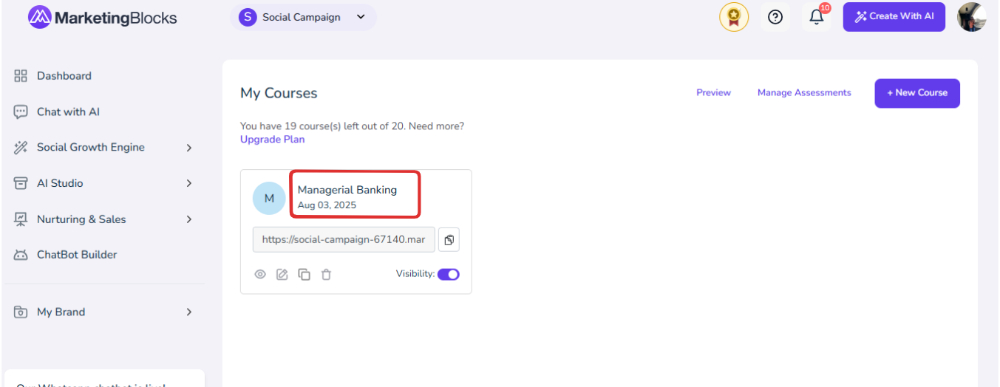Click the My Courses heading
Viewport: 1000px width, 387px height.
point(279,93)
